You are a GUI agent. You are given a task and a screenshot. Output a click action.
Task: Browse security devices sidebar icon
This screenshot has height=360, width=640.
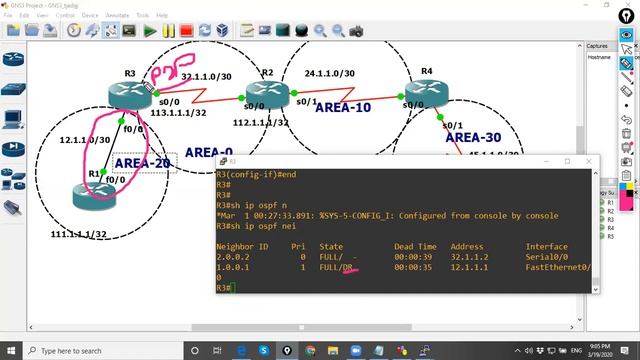click(13, 149)
